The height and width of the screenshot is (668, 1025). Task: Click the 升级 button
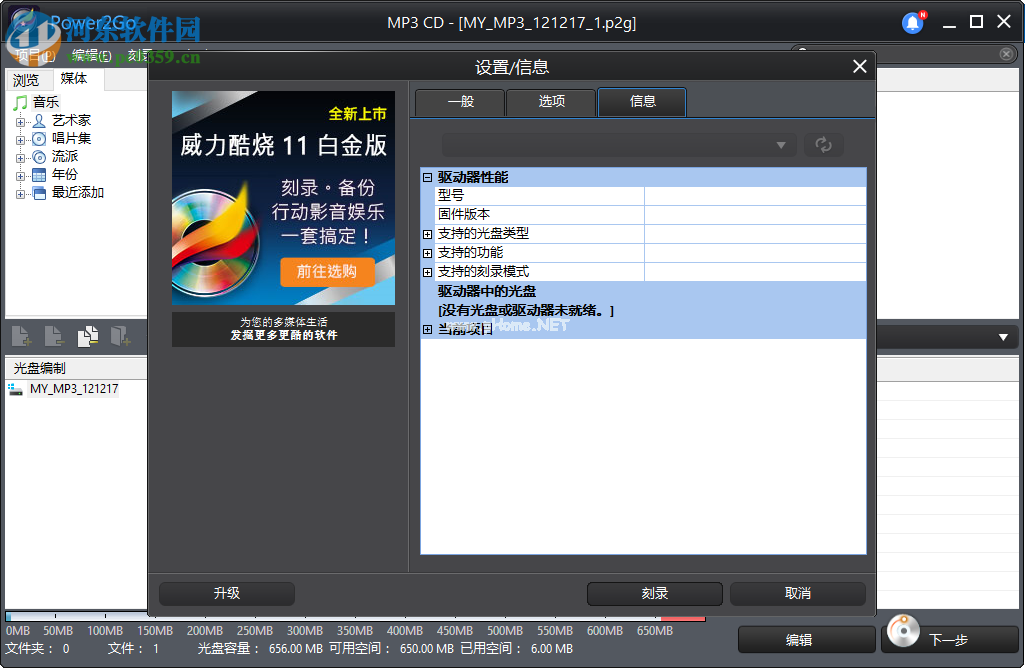tap(225, 594)
